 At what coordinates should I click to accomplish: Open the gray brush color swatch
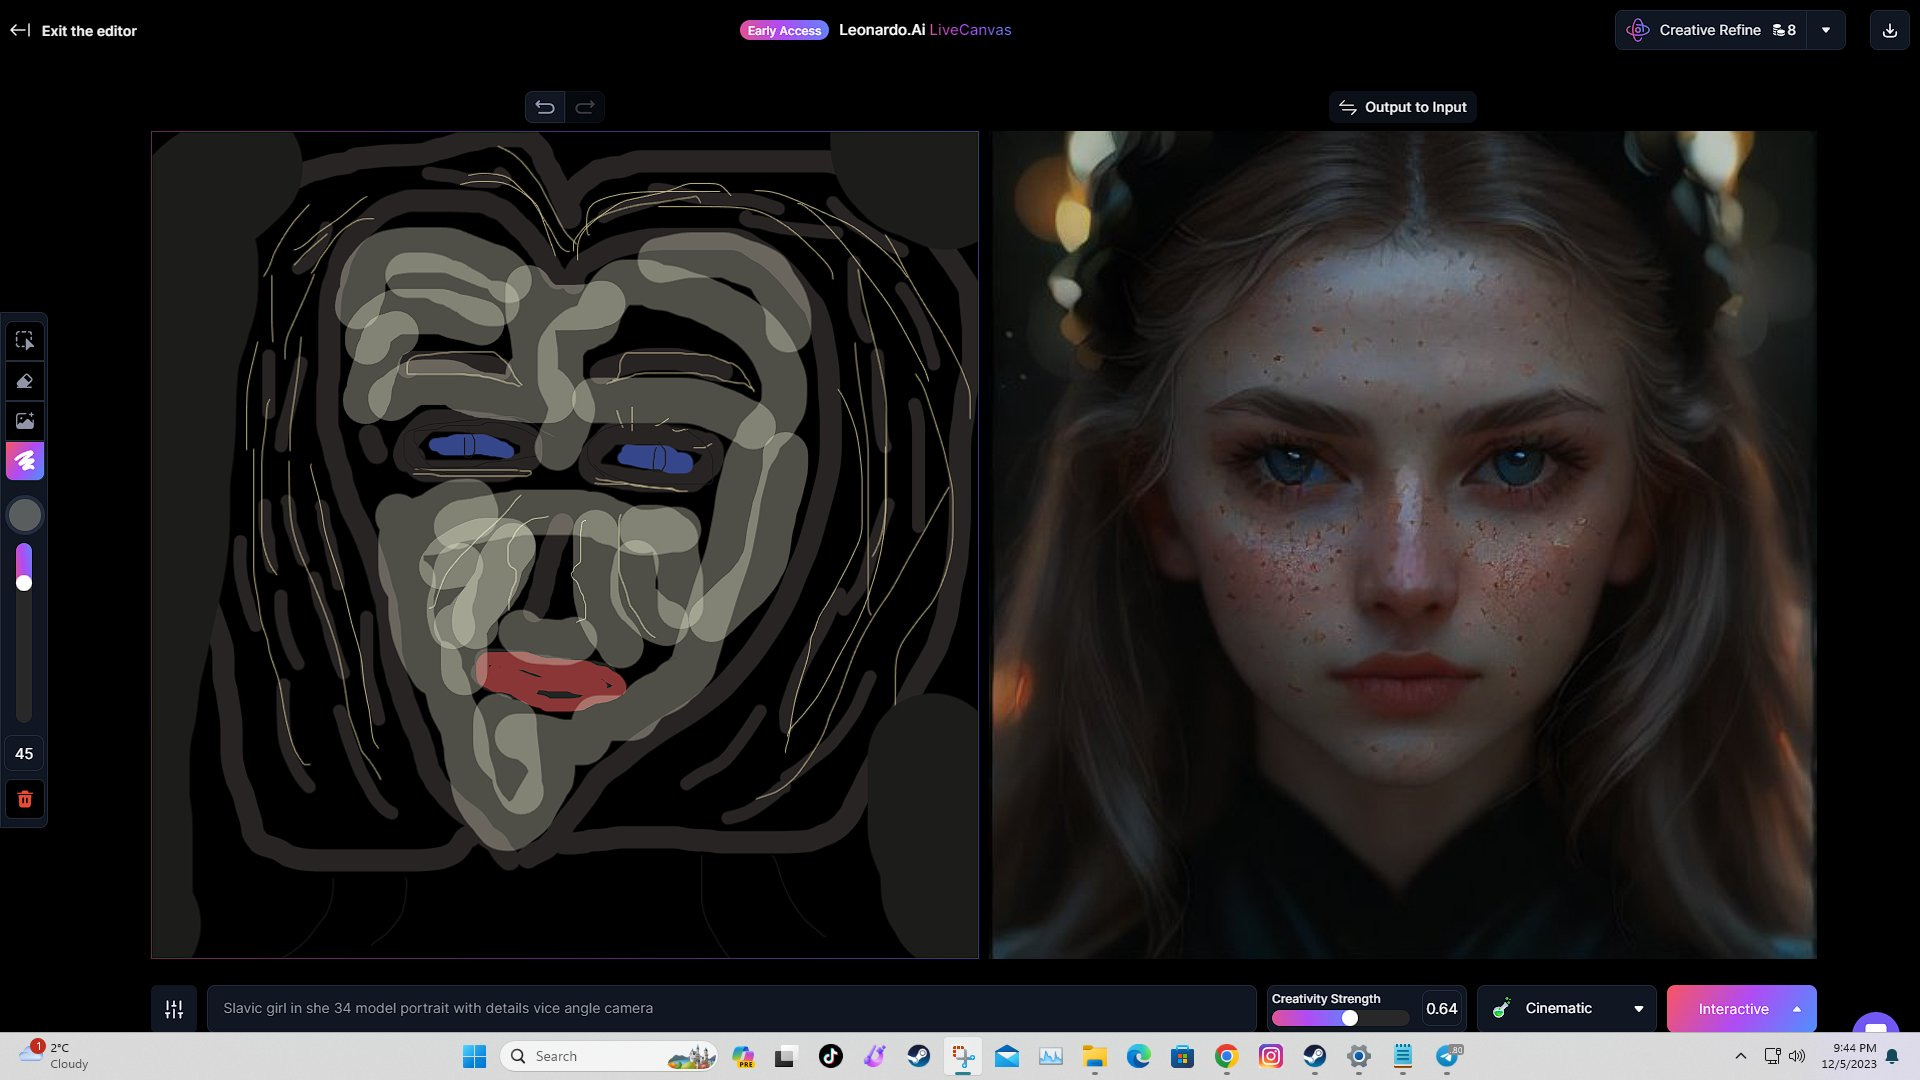coord(25,515)
